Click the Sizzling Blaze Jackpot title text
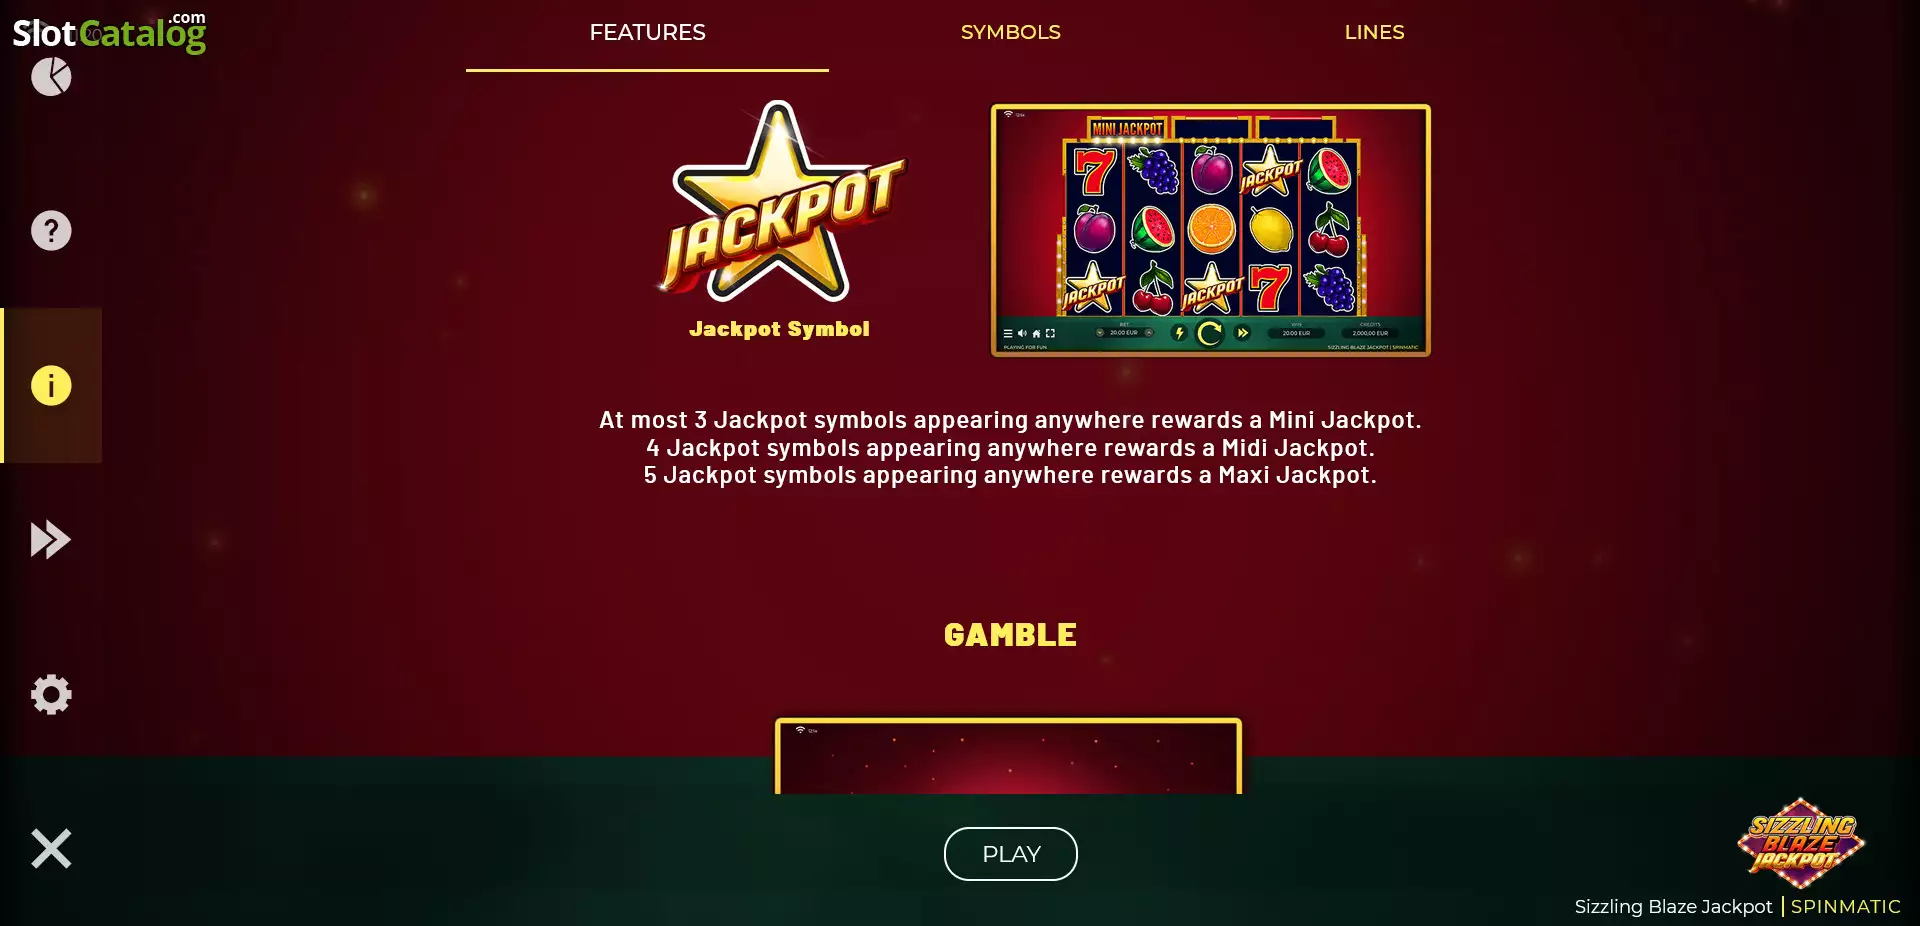The image size is (1920, 926). point(1673,907)
